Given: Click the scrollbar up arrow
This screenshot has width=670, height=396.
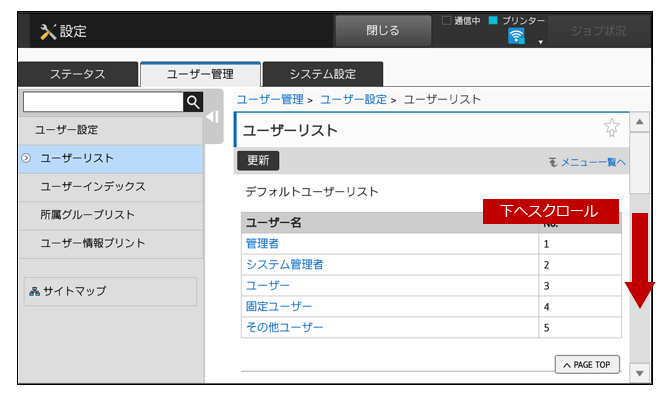Looking at the screenshot, I should coord(640,122).
